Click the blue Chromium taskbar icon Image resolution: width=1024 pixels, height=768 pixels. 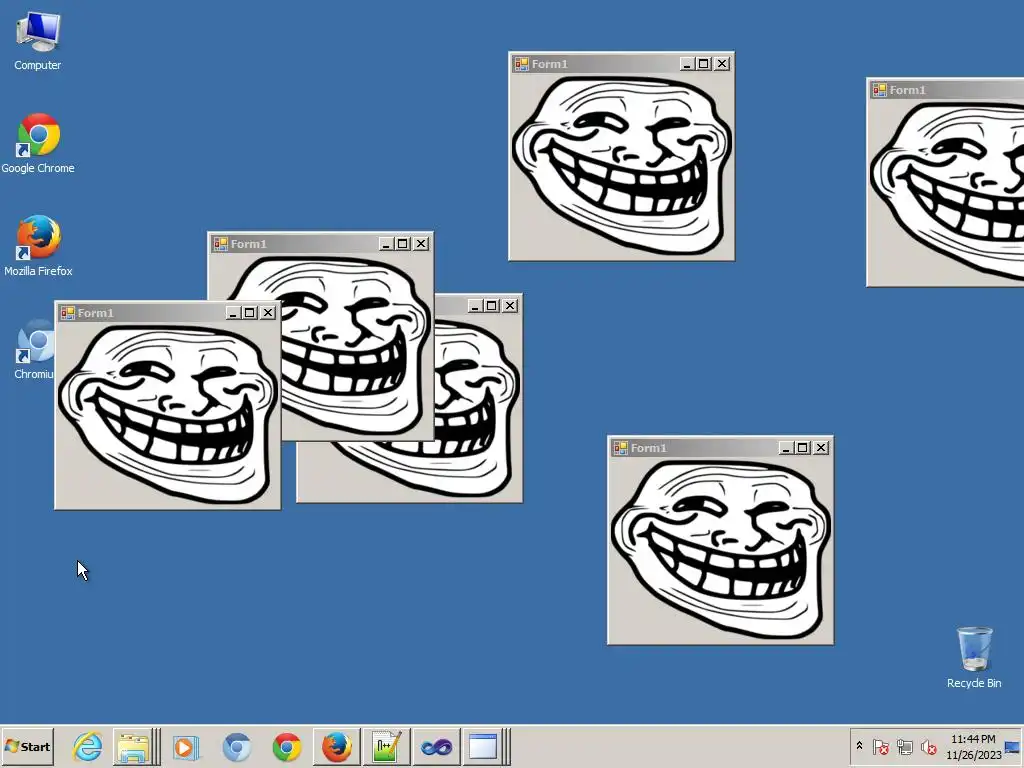point(236,746)
